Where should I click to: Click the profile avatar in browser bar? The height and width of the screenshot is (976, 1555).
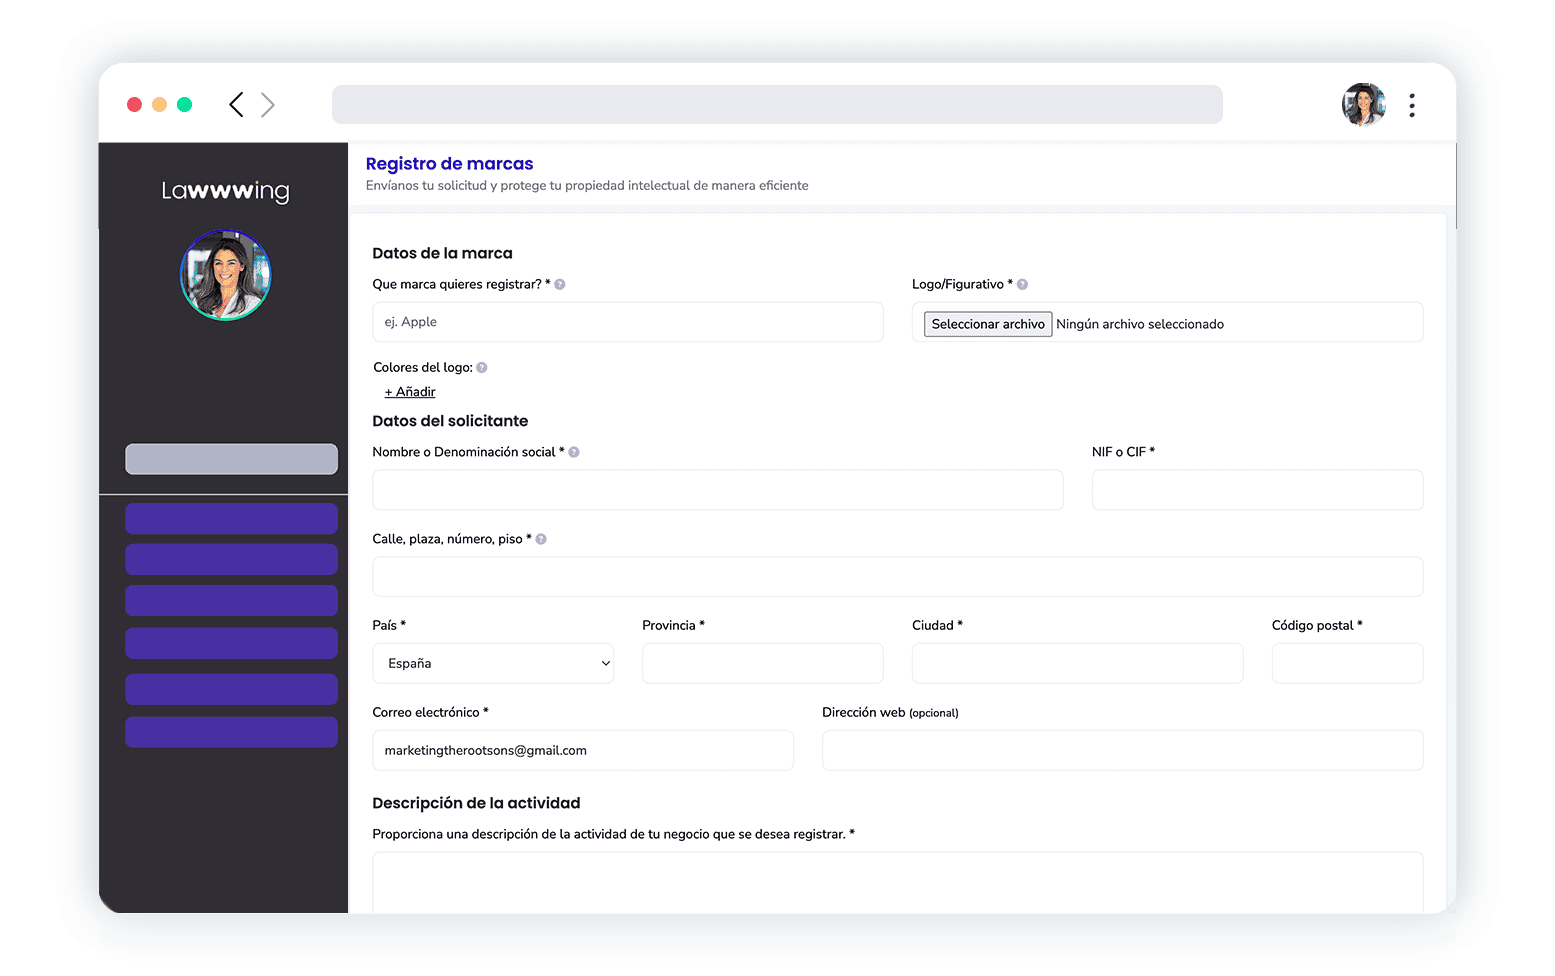click(1364, 105)
